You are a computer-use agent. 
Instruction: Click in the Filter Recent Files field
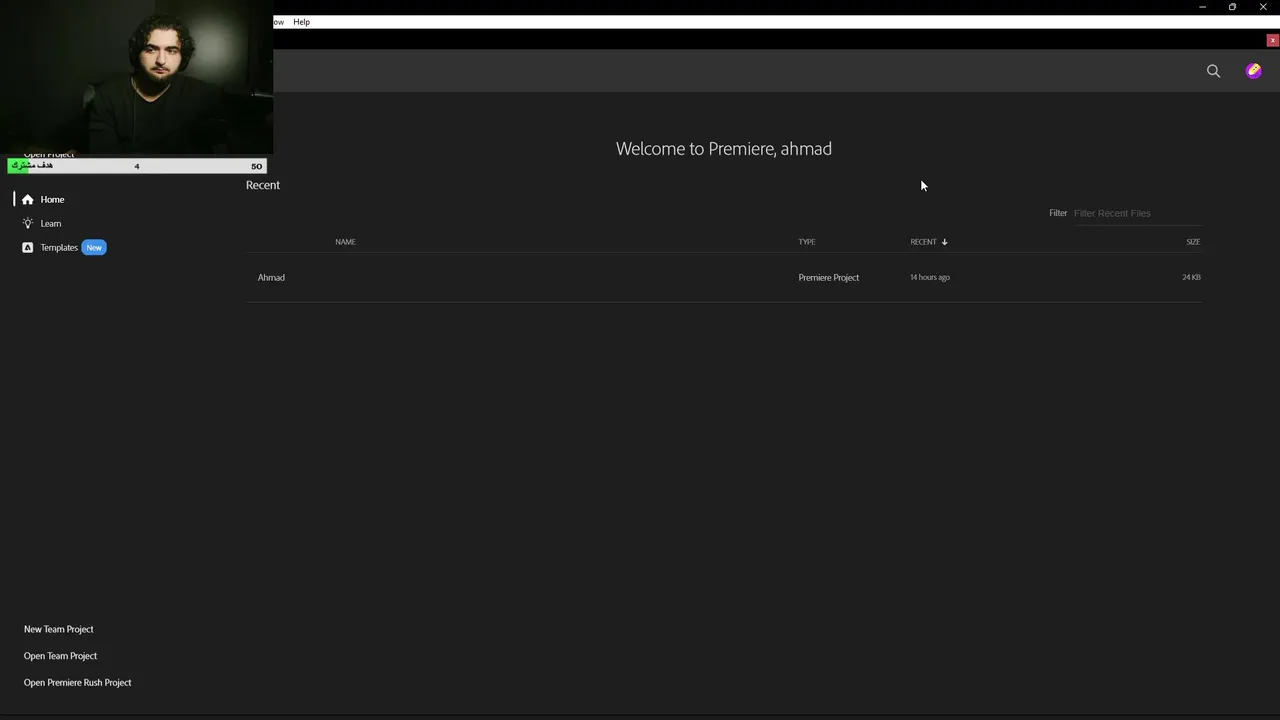coord(1137,213)
